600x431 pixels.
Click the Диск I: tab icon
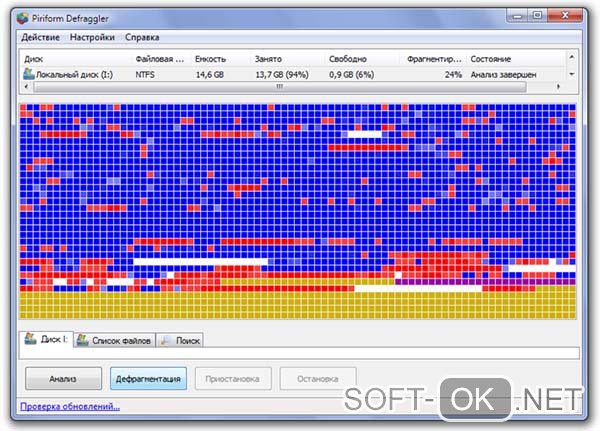tap(31, 339)
